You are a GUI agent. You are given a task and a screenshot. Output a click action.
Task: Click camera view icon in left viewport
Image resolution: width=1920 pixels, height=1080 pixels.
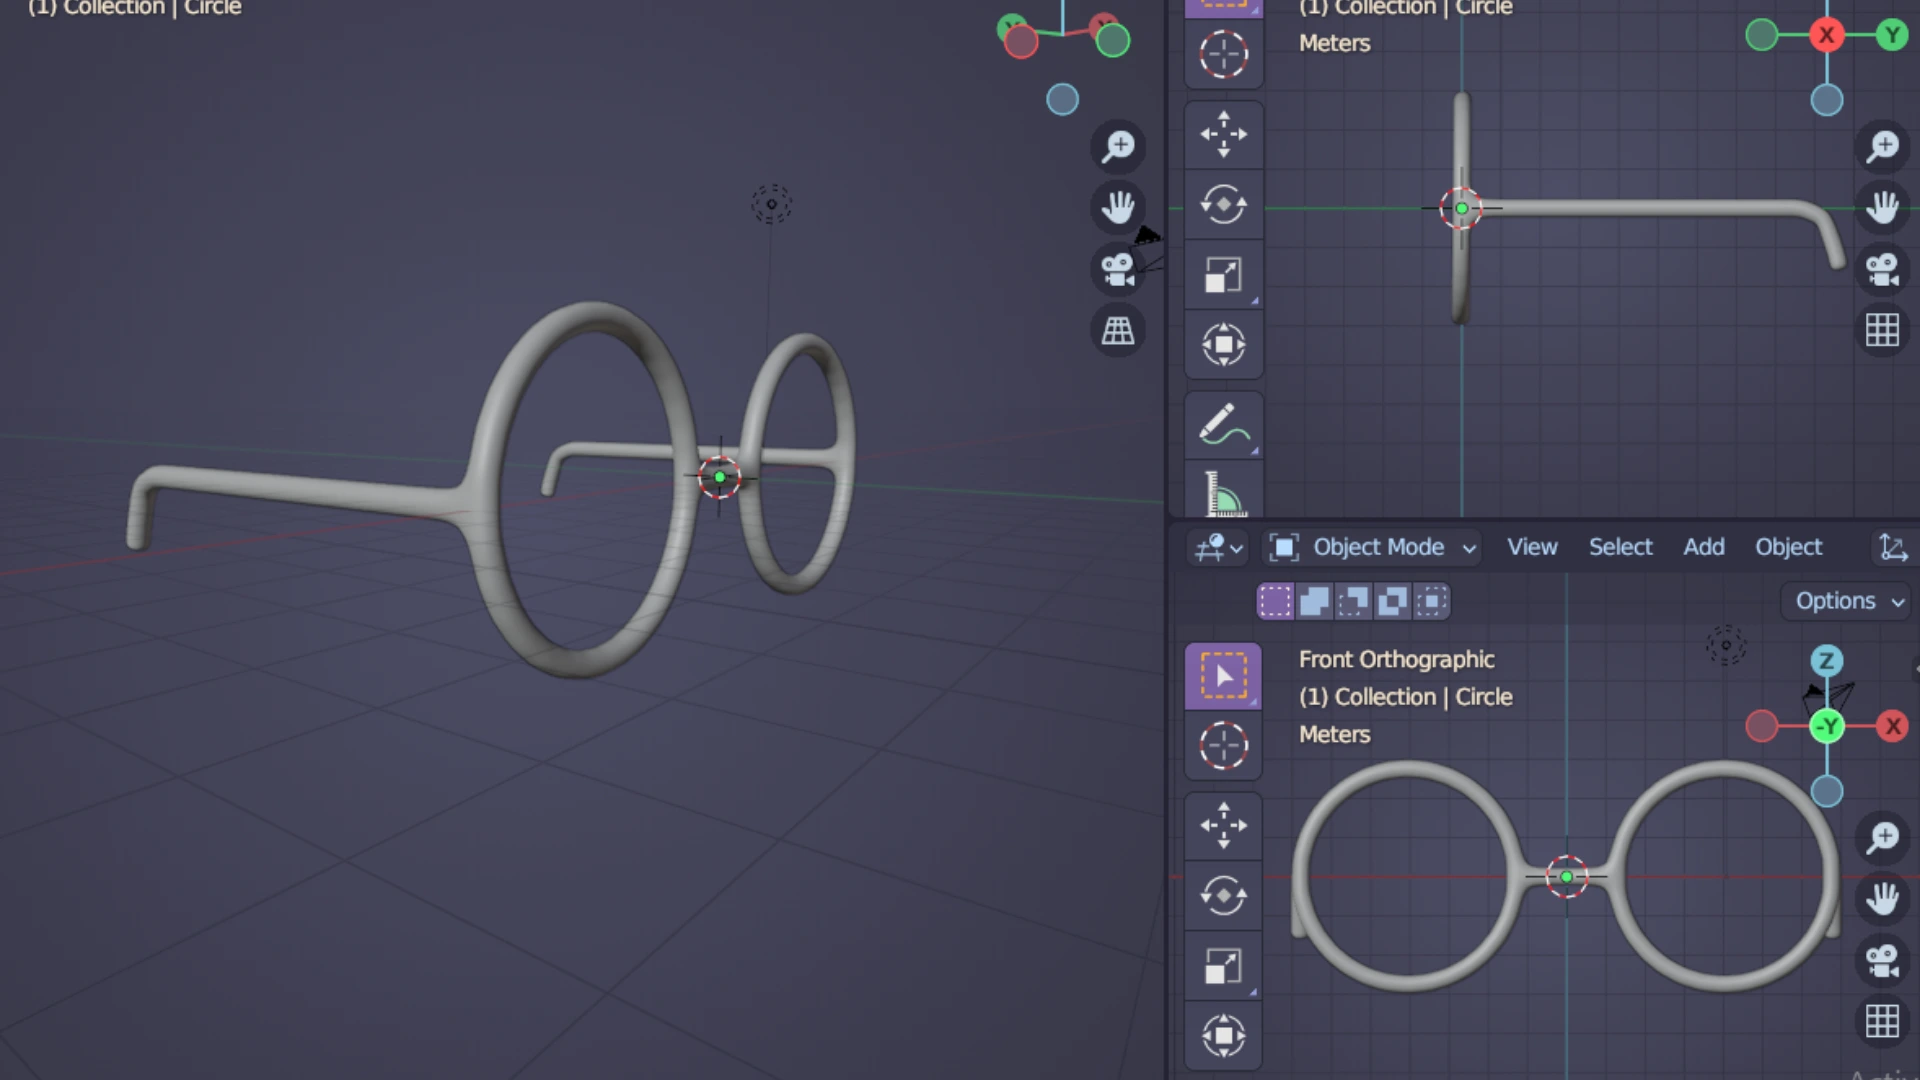(x=1117, y=269)
